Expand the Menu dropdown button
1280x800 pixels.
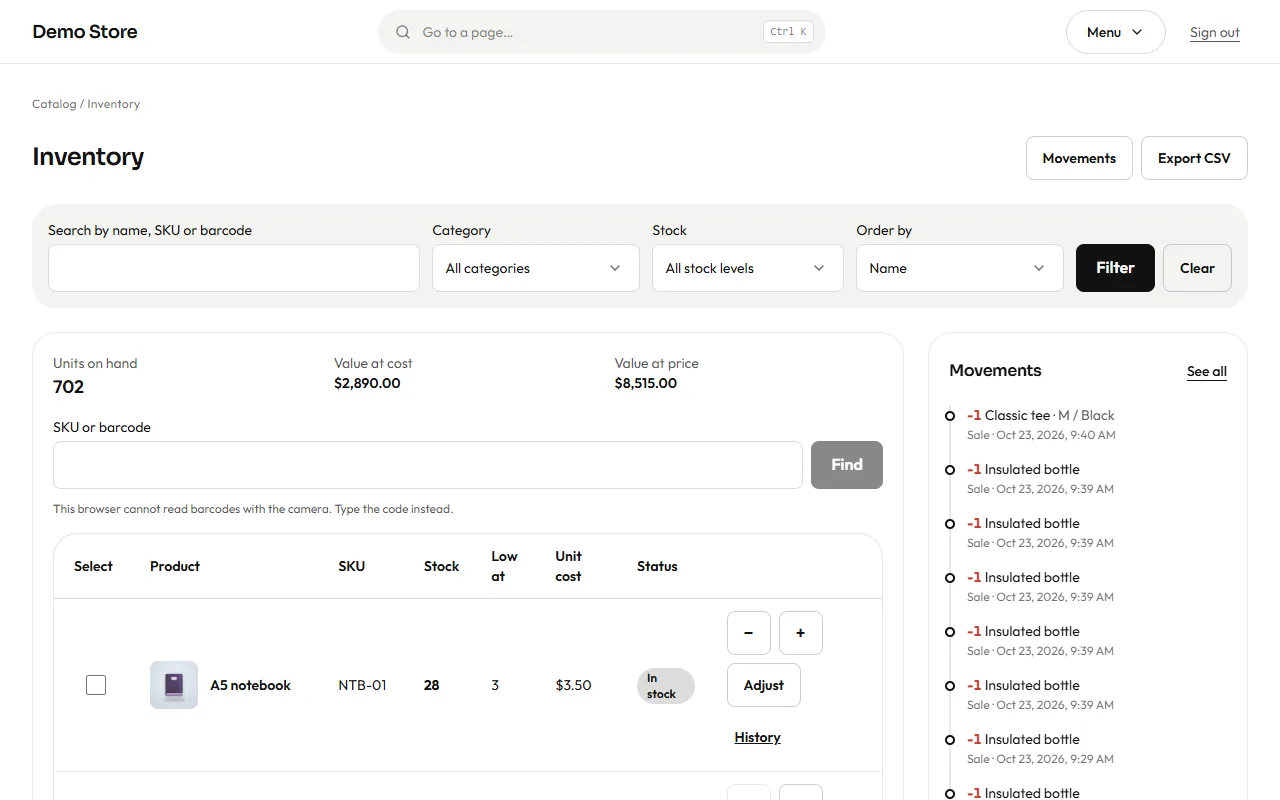coord(1116,32)
